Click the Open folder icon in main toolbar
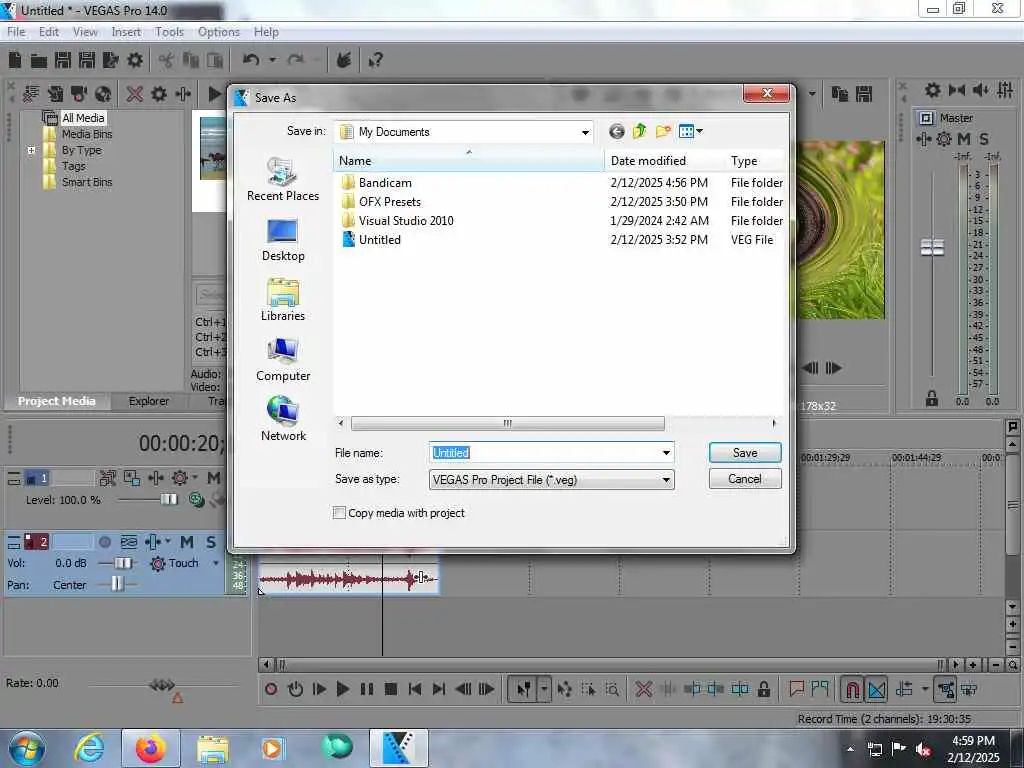This screenshot has height=768, width=1024. [39, 61]
